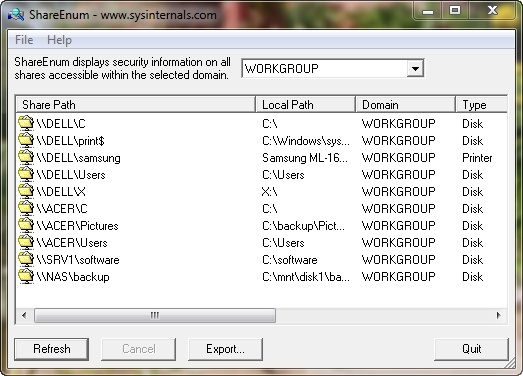Screen dimensions: 523x376
Task: Open the File menu
Action: coord(24,40)
